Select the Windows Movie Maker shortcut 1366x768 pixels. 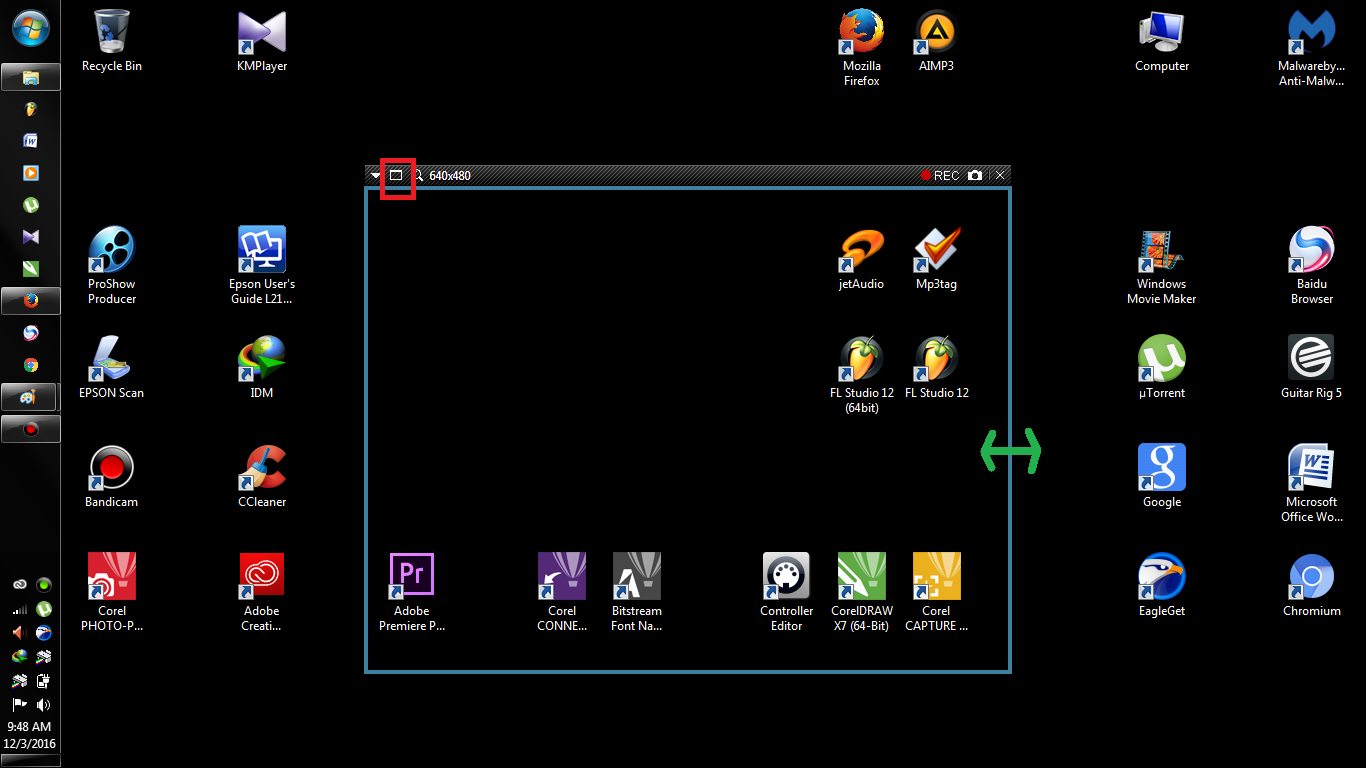pos(1162,266)
